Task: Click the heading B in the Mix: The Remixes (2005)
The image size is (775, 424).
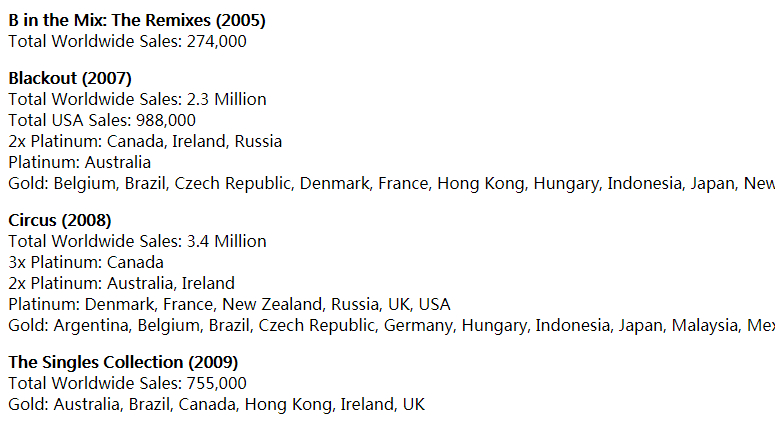Action: point(137,20)
